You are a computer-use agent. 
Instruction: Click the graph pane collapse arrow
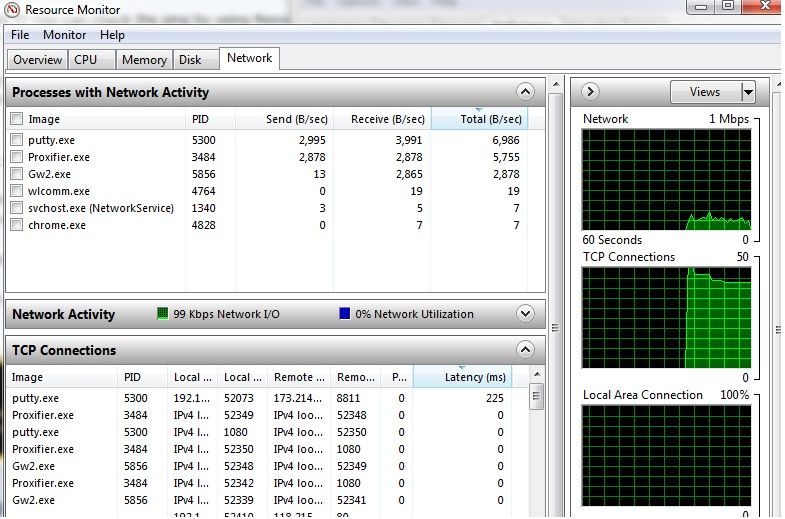click(x=590, y=92)
